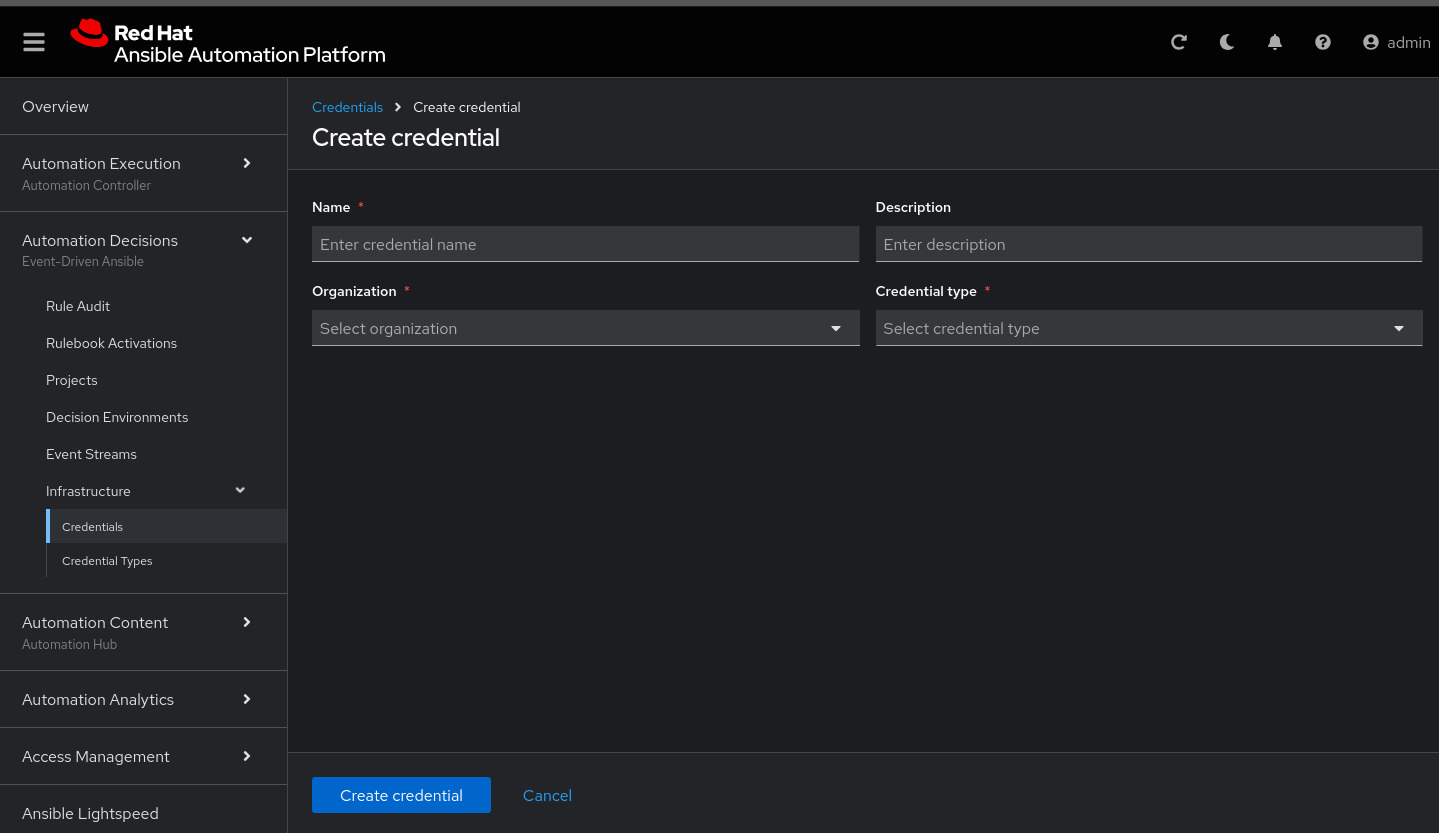
Task: Click the Cancel link
Action: pos(547,795)
